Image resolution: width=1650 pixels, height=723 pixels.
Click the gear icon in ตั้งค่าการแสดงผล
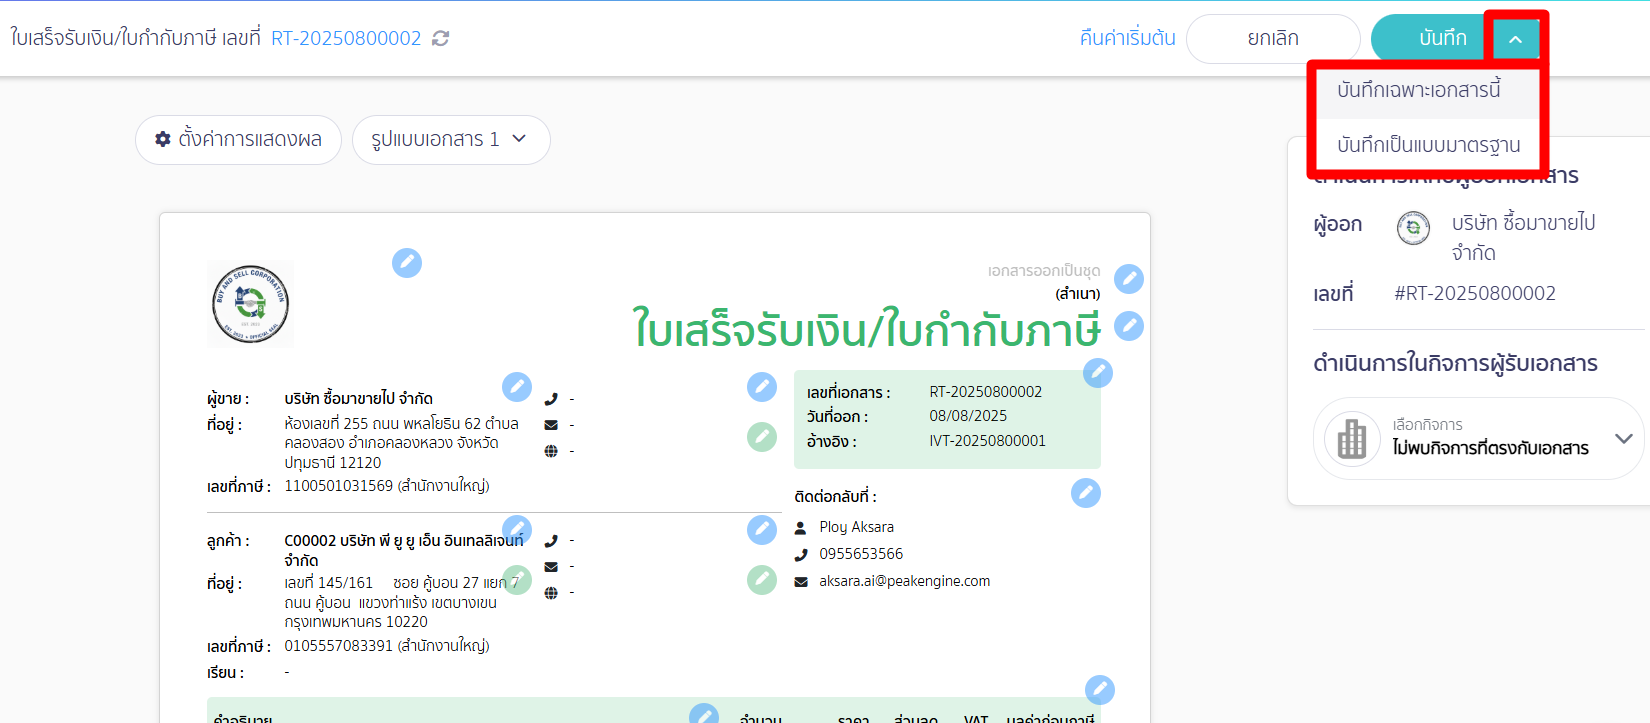pos(163,139)
